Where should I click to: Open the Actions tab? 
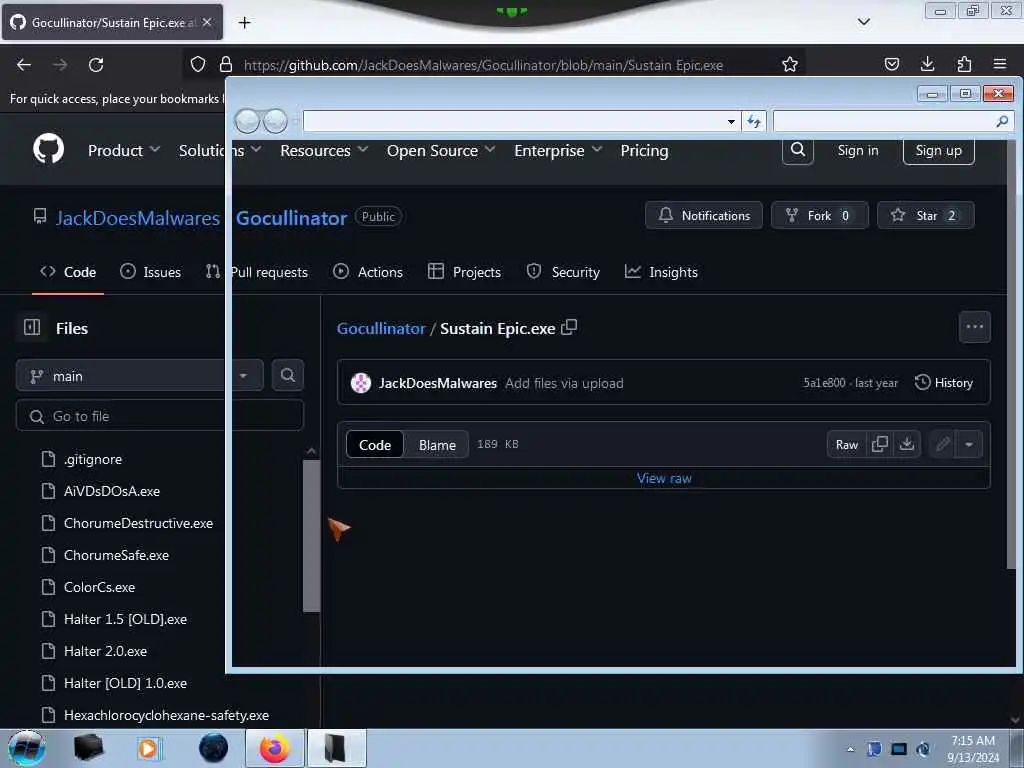[368, 272]
